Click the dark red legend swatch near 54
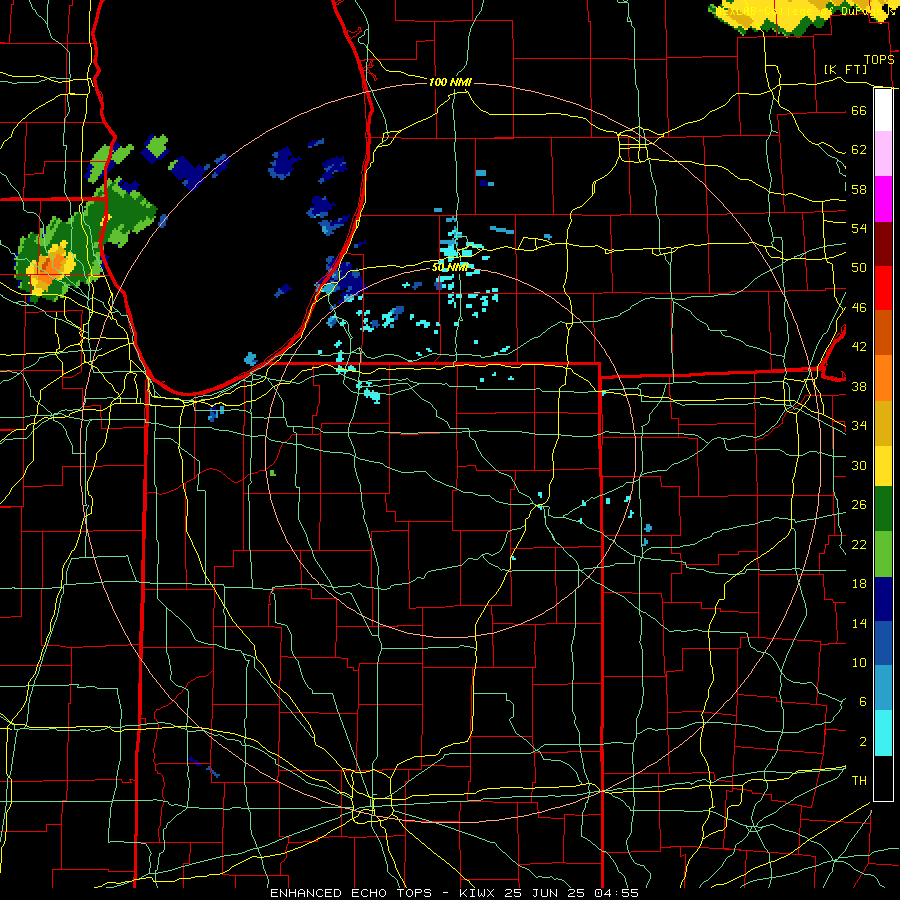 [x=883, y=244]
